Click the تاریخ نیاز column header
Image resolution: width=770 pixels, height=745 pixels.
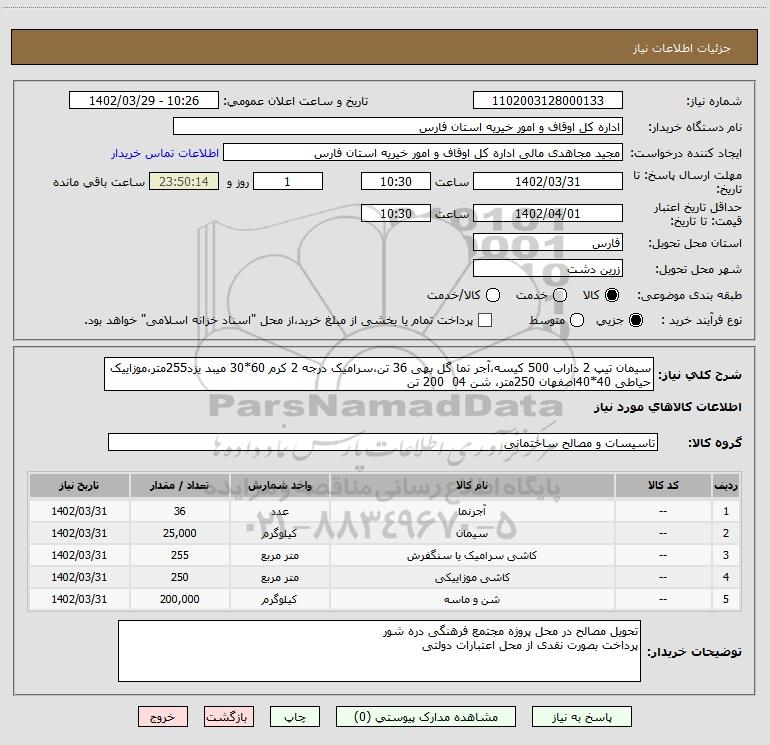pyautogui.click(x=79, y=486)
